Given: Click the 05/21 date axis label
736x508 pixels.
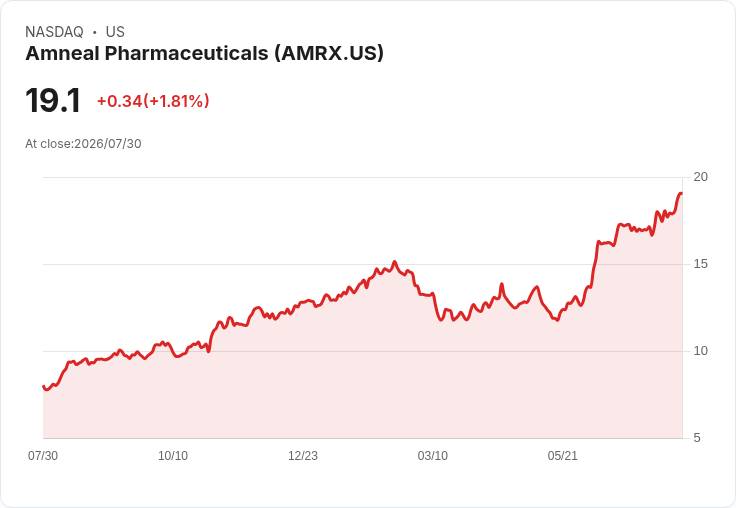Looking at the screenshot, I should click(x=562, y=456).
